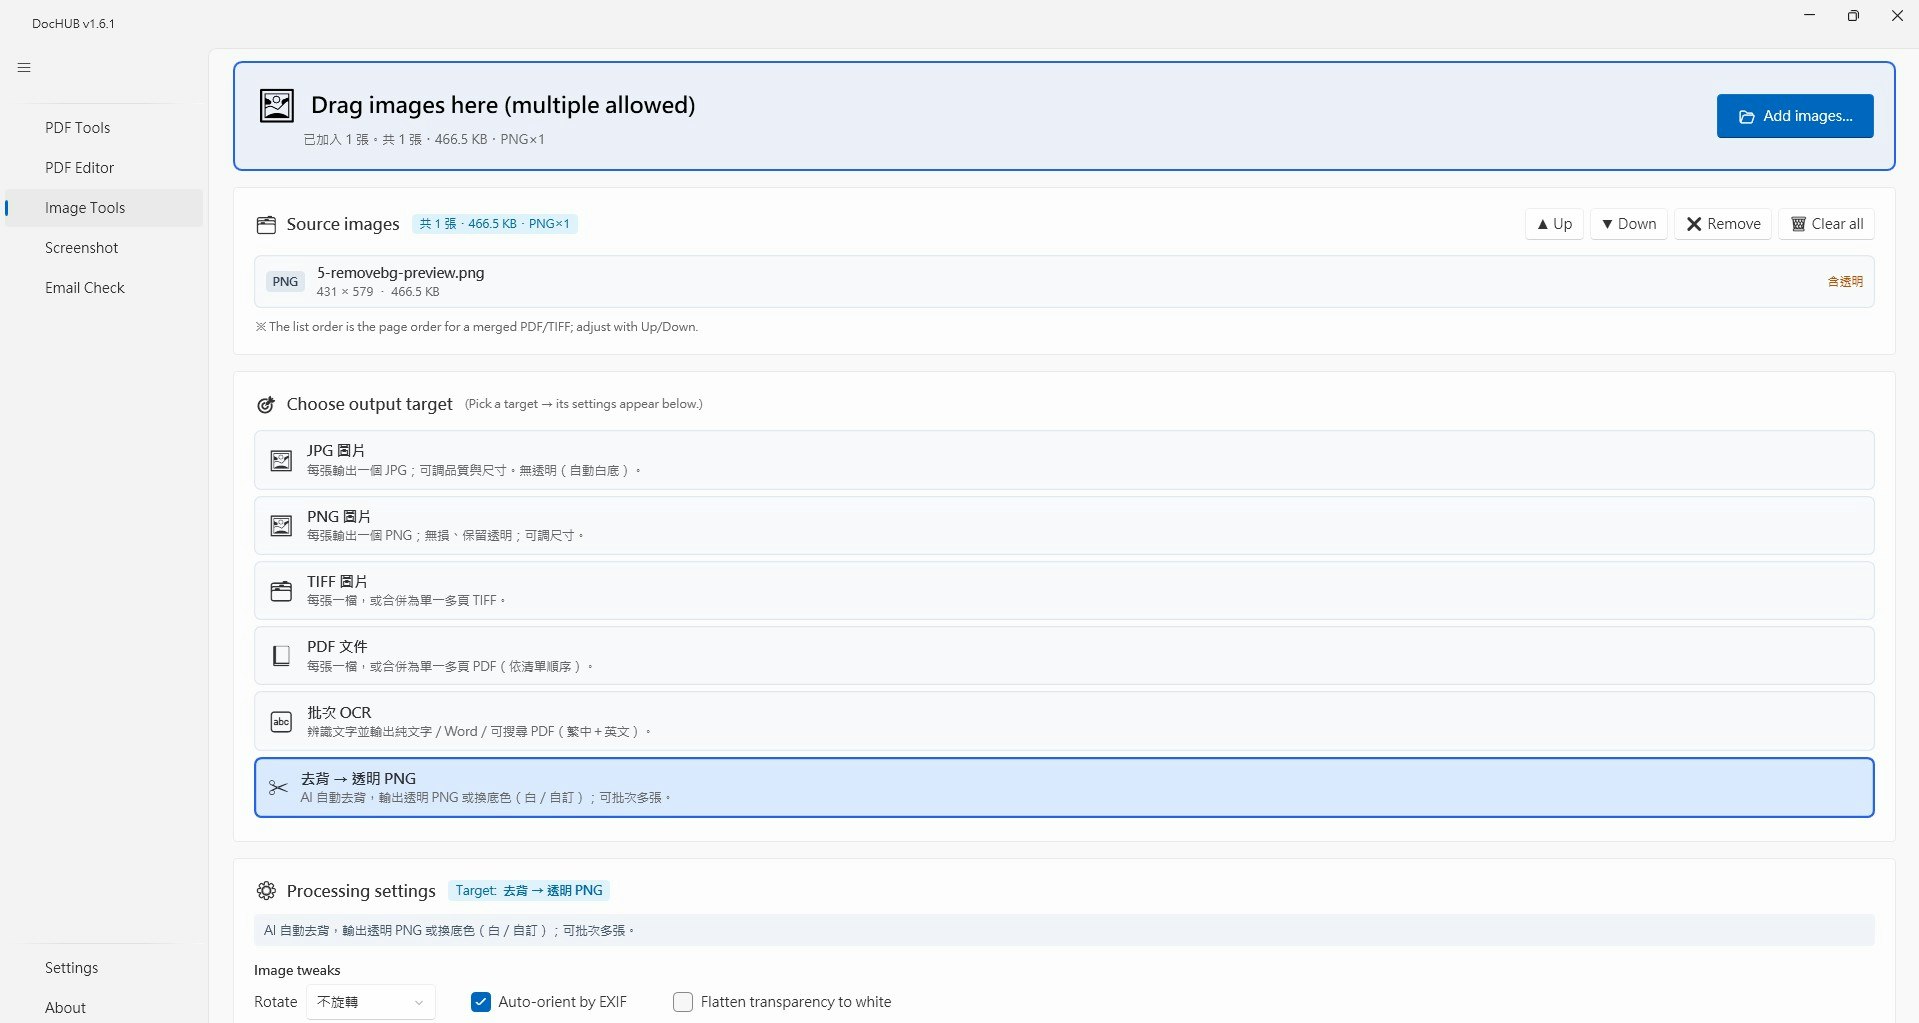1919x1023 pixels.
Task: Choose PDF 文件 output target
Action: click(1064, 656)
